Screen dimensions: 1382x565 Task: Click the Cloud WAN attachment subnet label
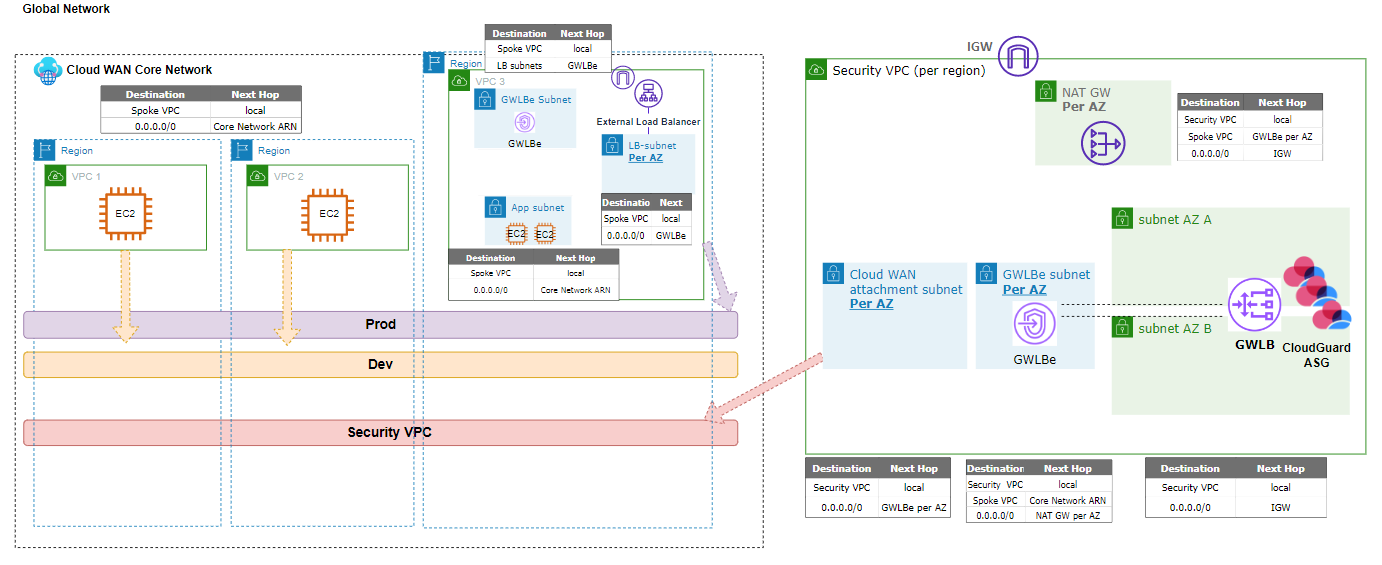coord(906,282)
